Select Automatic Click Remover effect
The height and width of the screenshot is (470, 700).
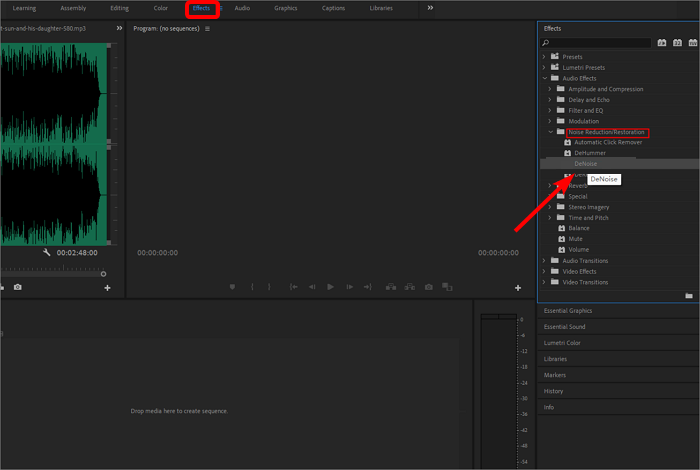pos(608,142)
